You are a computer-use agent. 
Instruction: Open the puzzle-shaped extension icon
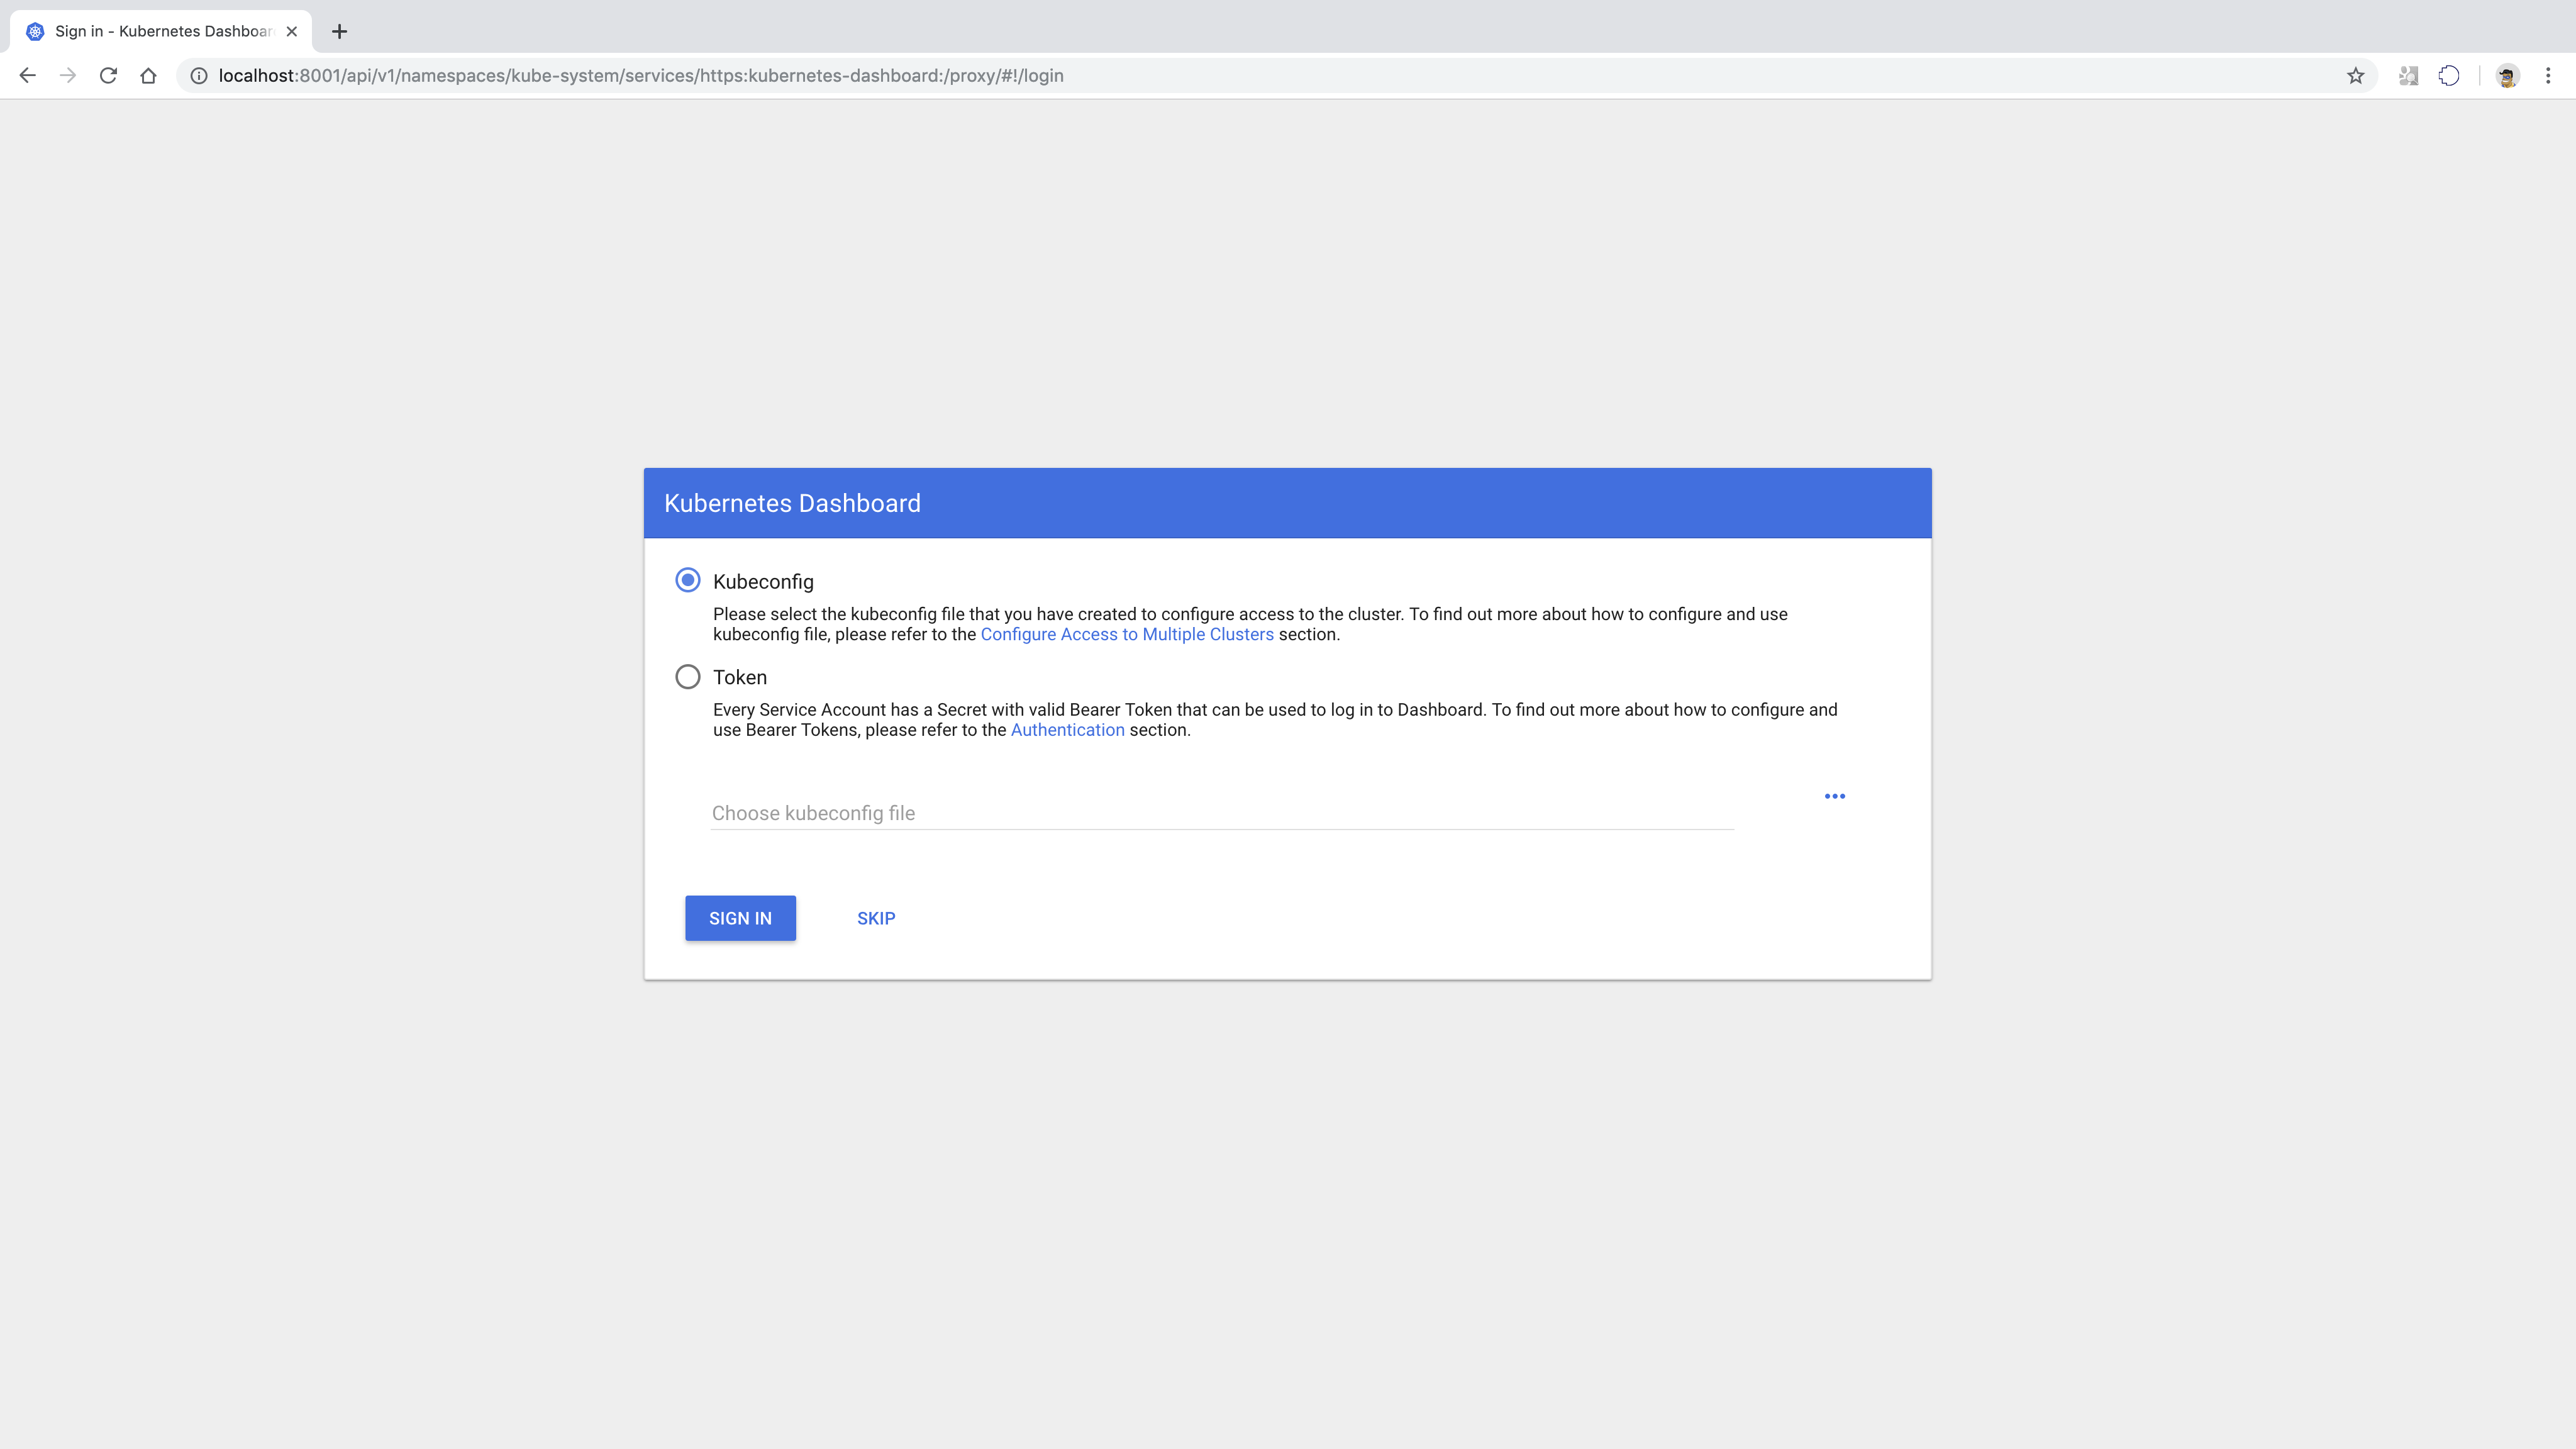coord(2408,76)
